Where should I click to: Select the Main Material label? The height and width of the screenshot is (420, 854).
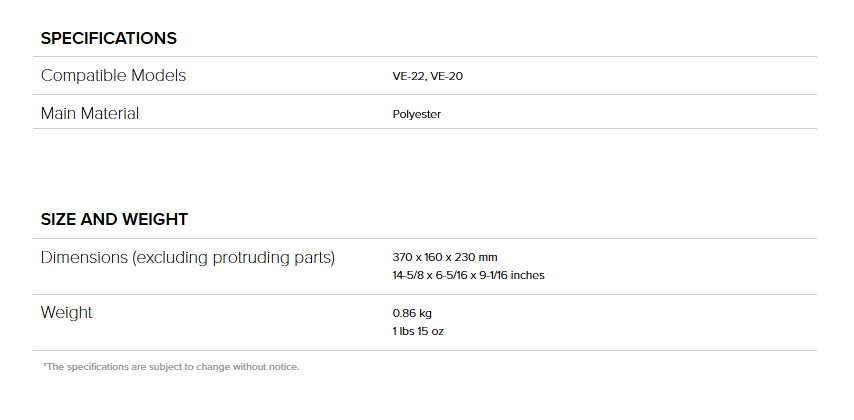(x=90, y=113)
